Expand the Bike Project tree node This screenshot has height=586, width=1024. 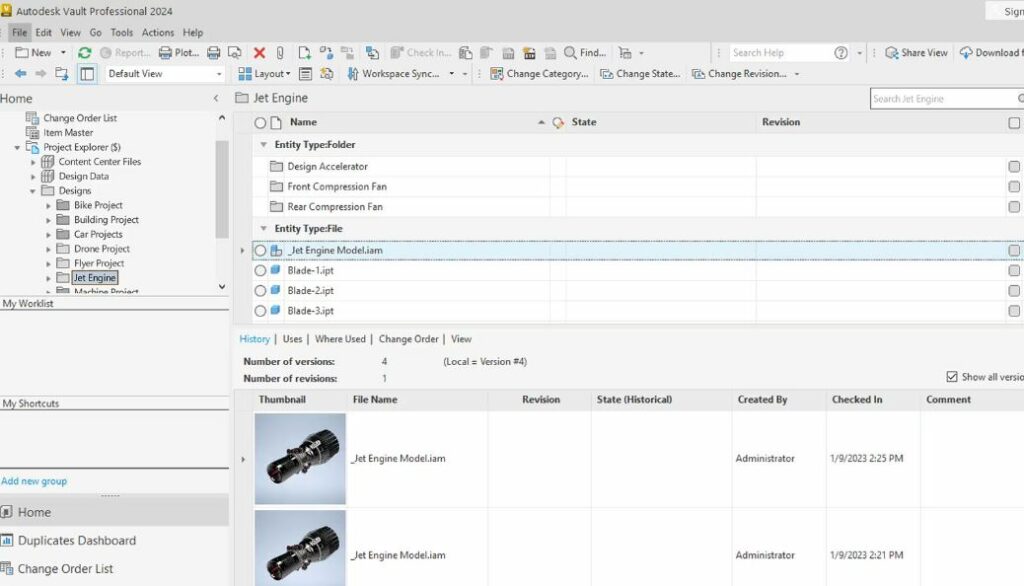pos(48,206)
